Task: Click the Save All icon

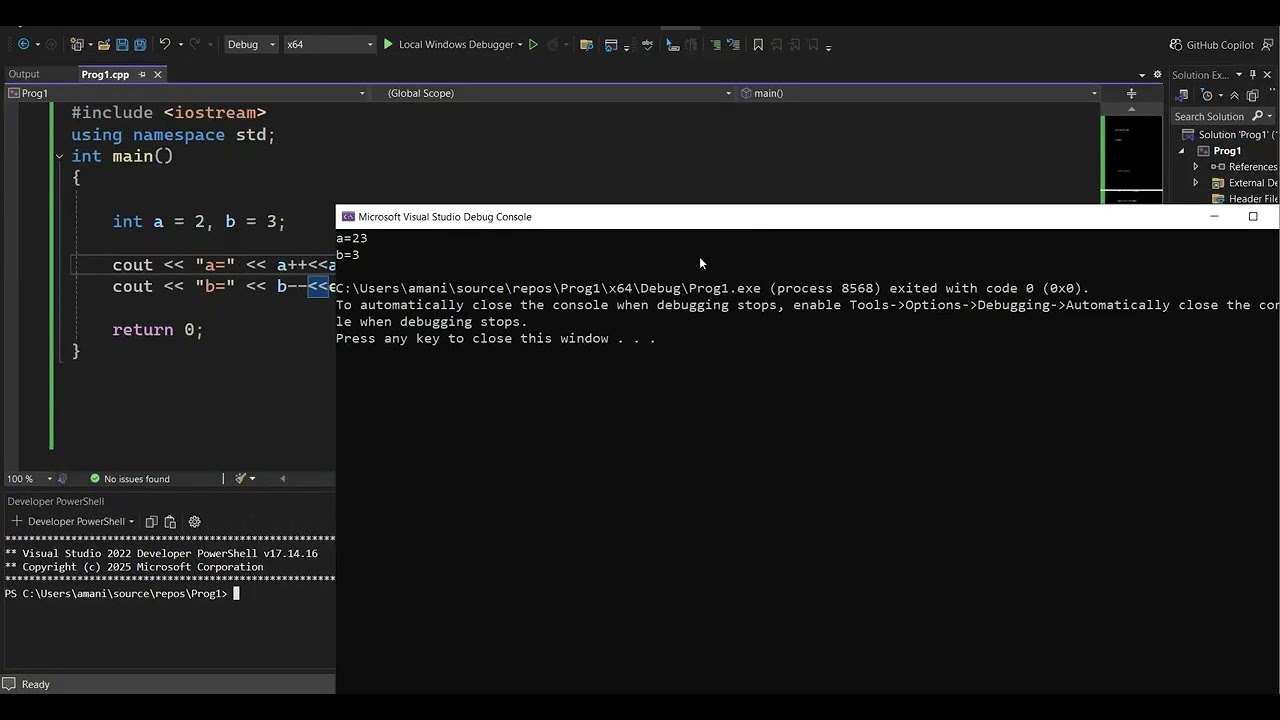Action: (x=140, y=44)
